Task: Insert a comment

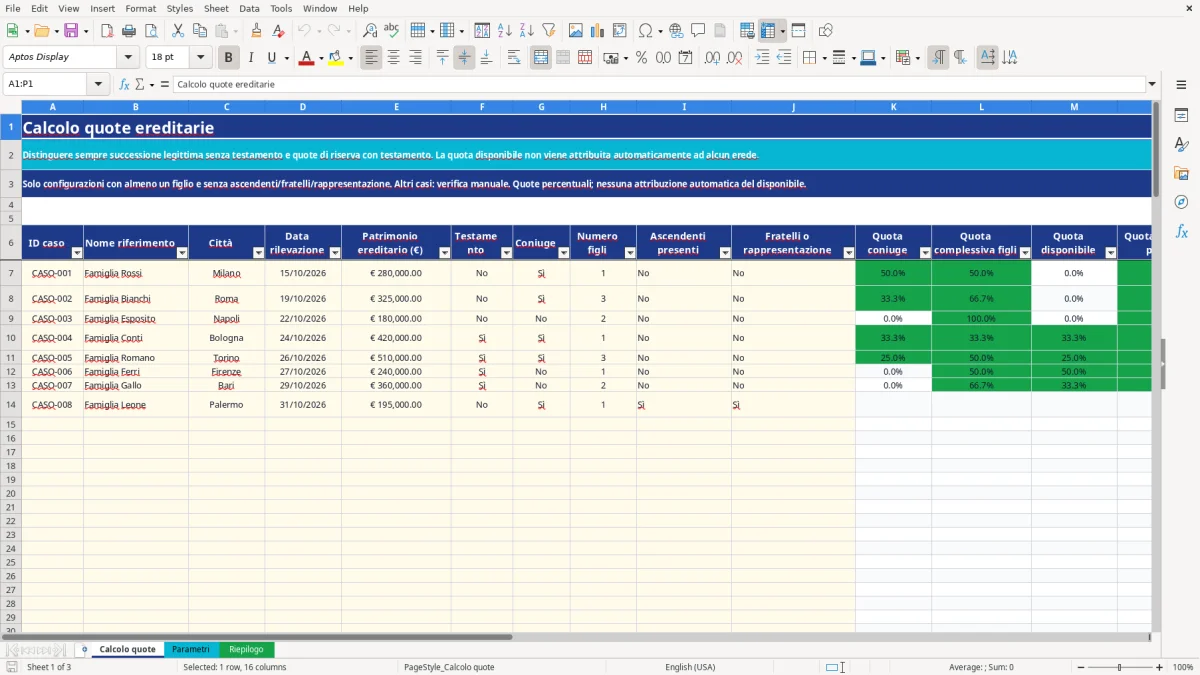Action: (x=698, y=30)
